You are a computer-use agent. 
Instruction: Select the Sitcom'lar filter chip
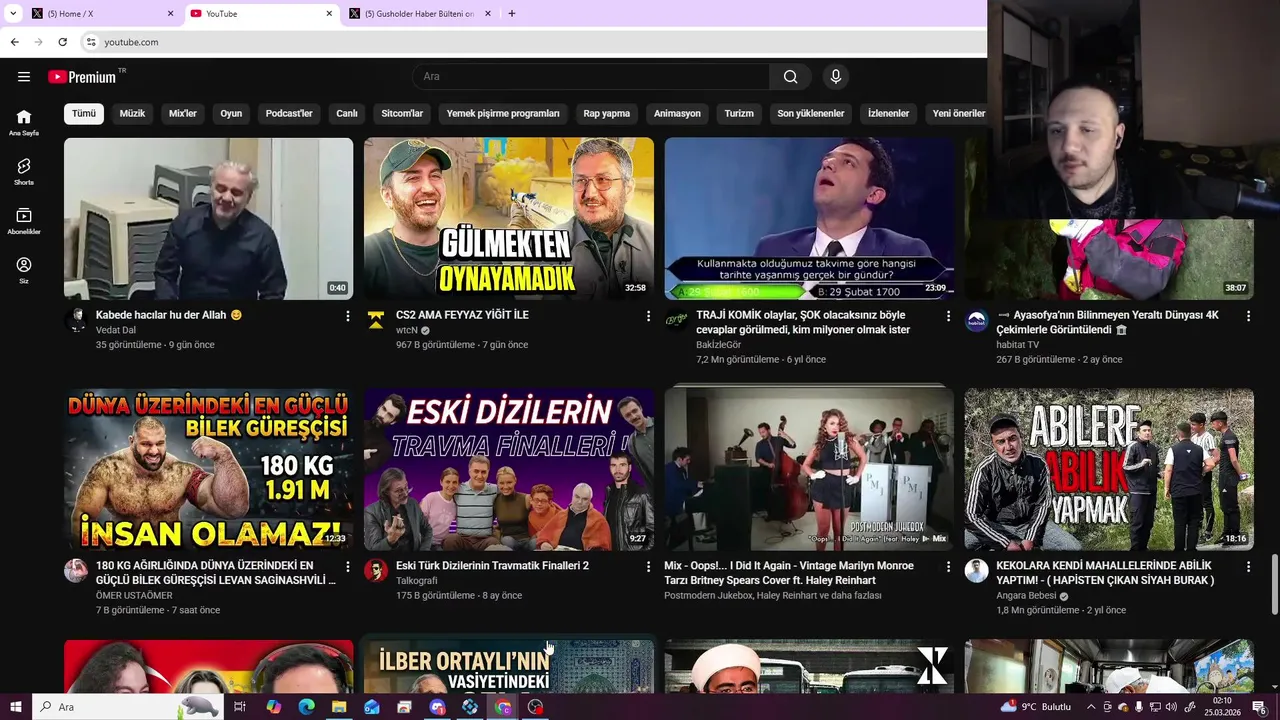(x=402, y=113)
